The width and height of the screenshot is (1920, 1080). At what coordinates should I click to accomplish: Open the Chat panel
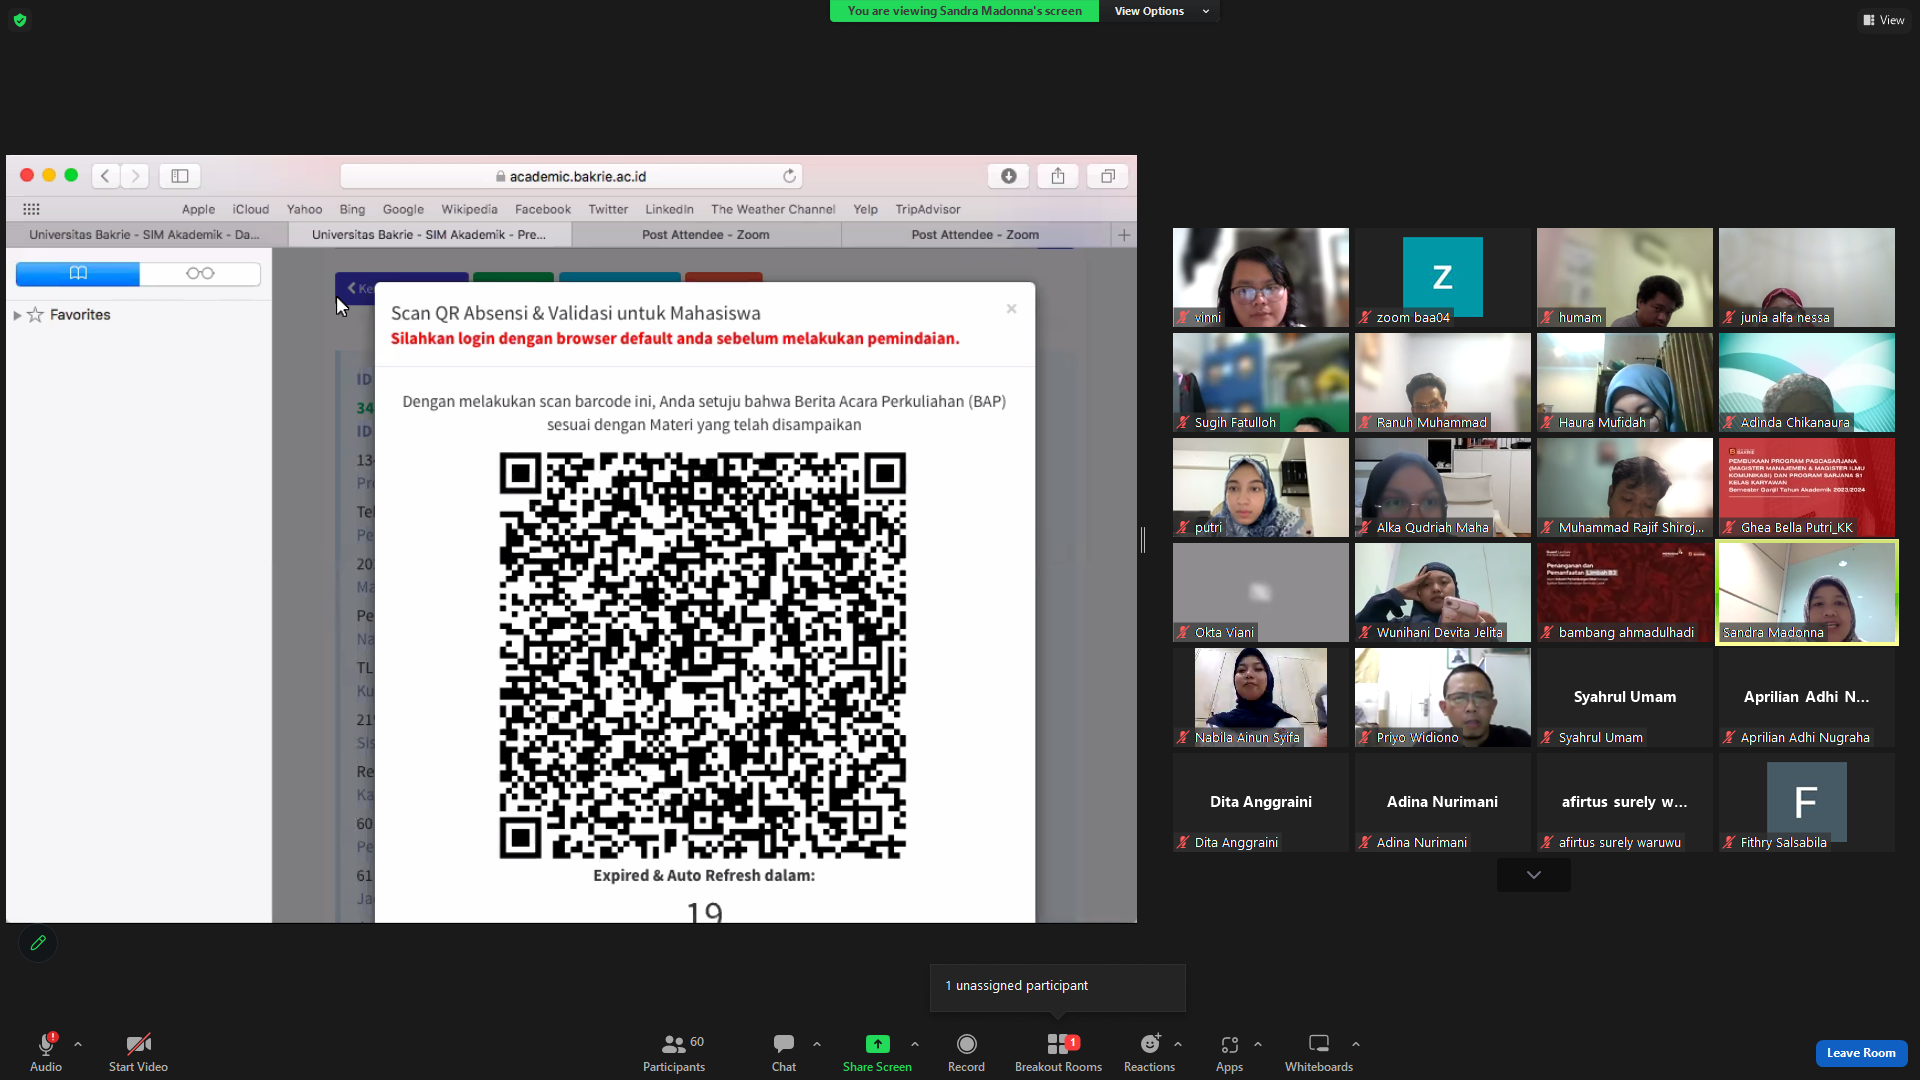point(784,1052)
